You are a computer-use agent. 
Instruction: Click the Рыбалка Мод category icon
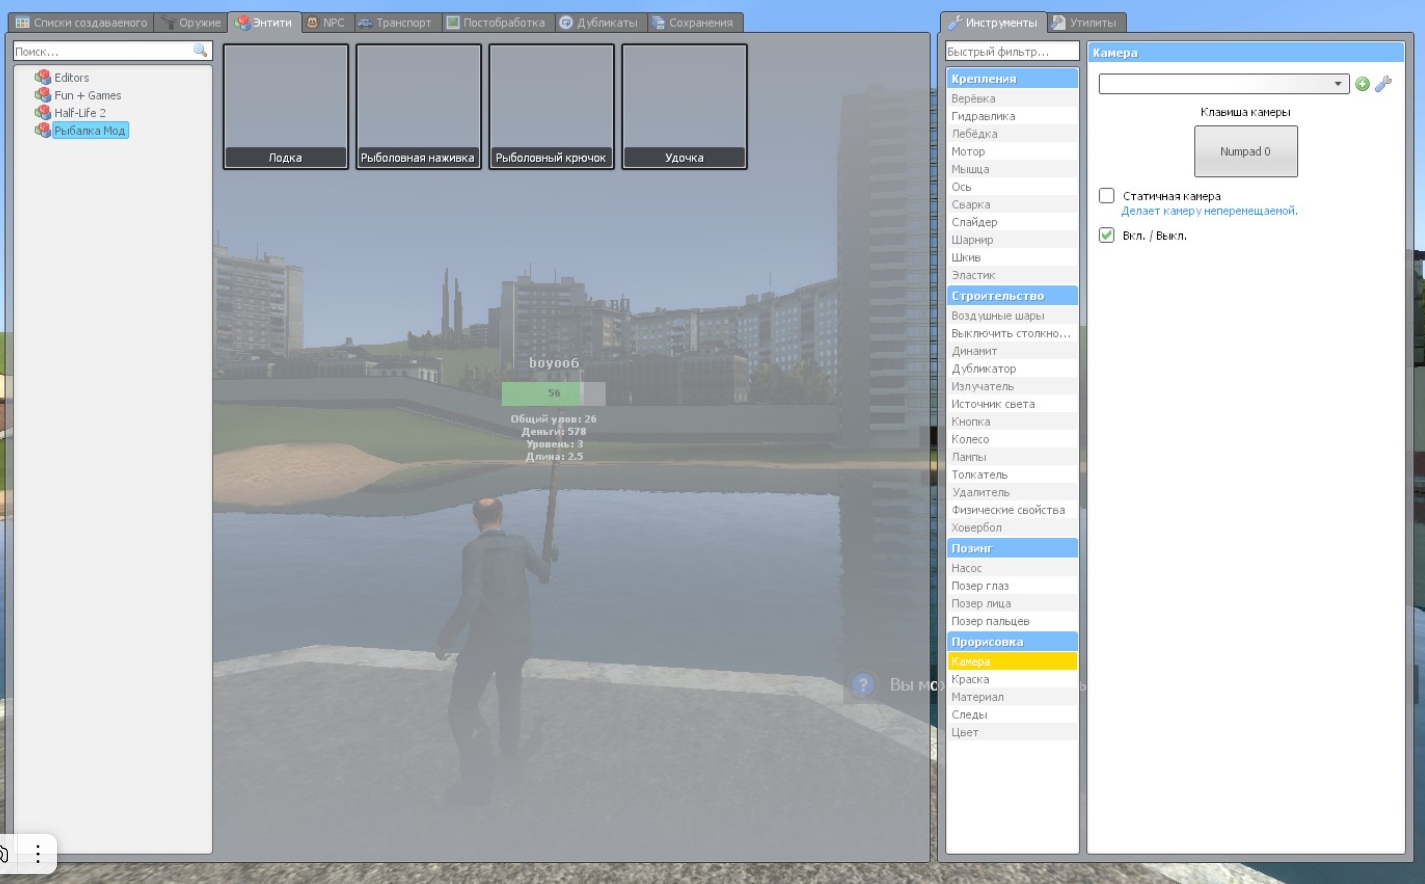tap(42, 130)
